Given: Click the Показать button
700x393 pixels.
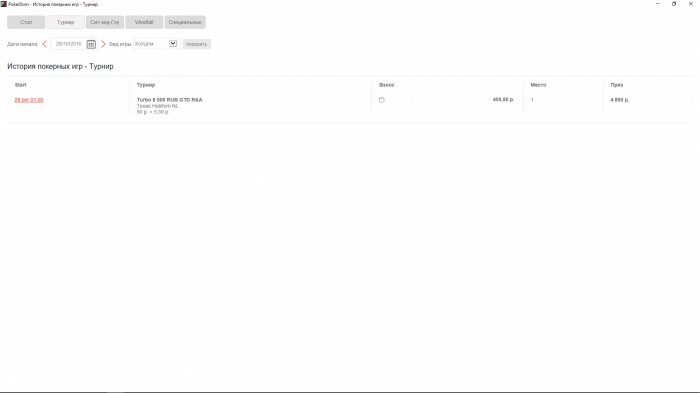Looking at the screenshot, I should [x=196, y=44].
